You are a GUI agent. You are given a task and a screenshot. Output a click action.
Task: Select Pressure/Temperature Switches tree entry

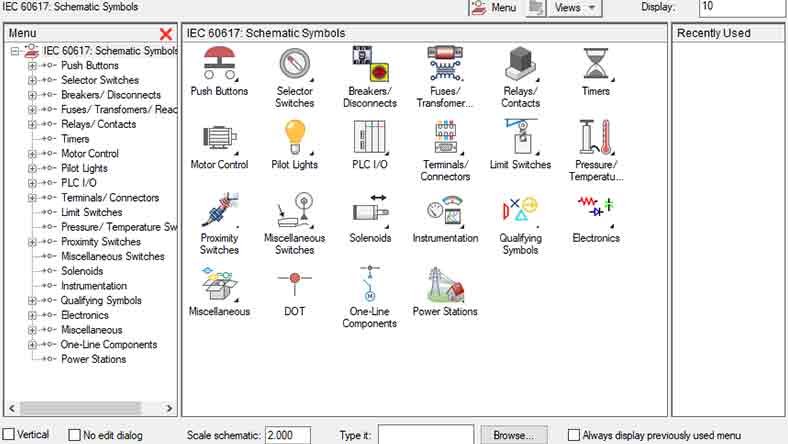(x=119, y=227)
